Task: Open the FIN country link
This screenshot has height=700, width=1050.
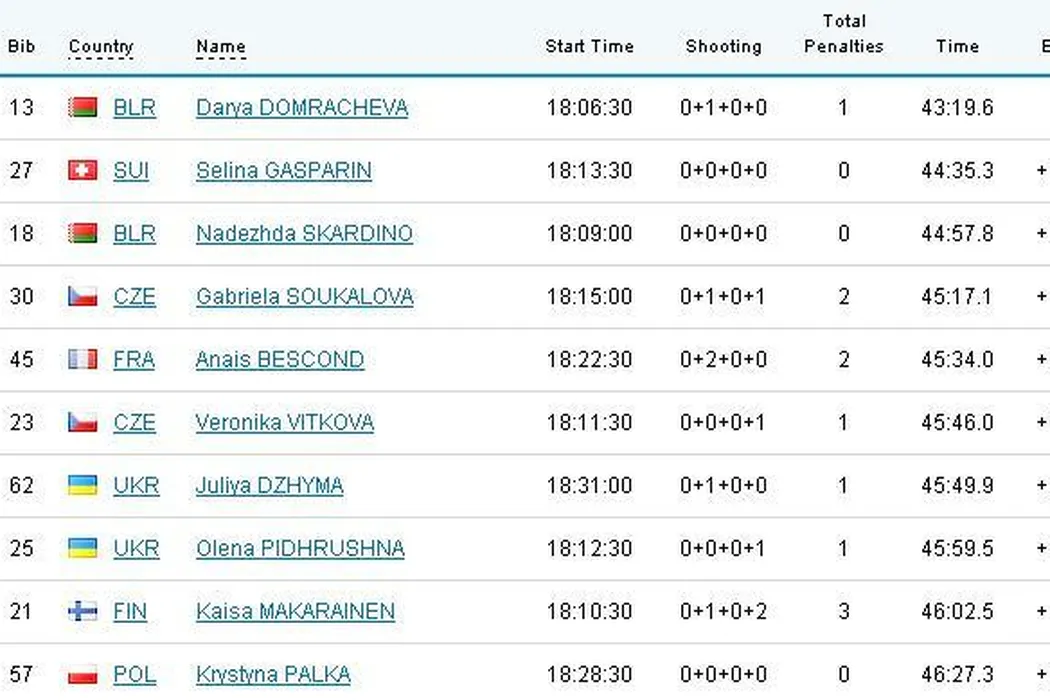Action: pos(130,611)
